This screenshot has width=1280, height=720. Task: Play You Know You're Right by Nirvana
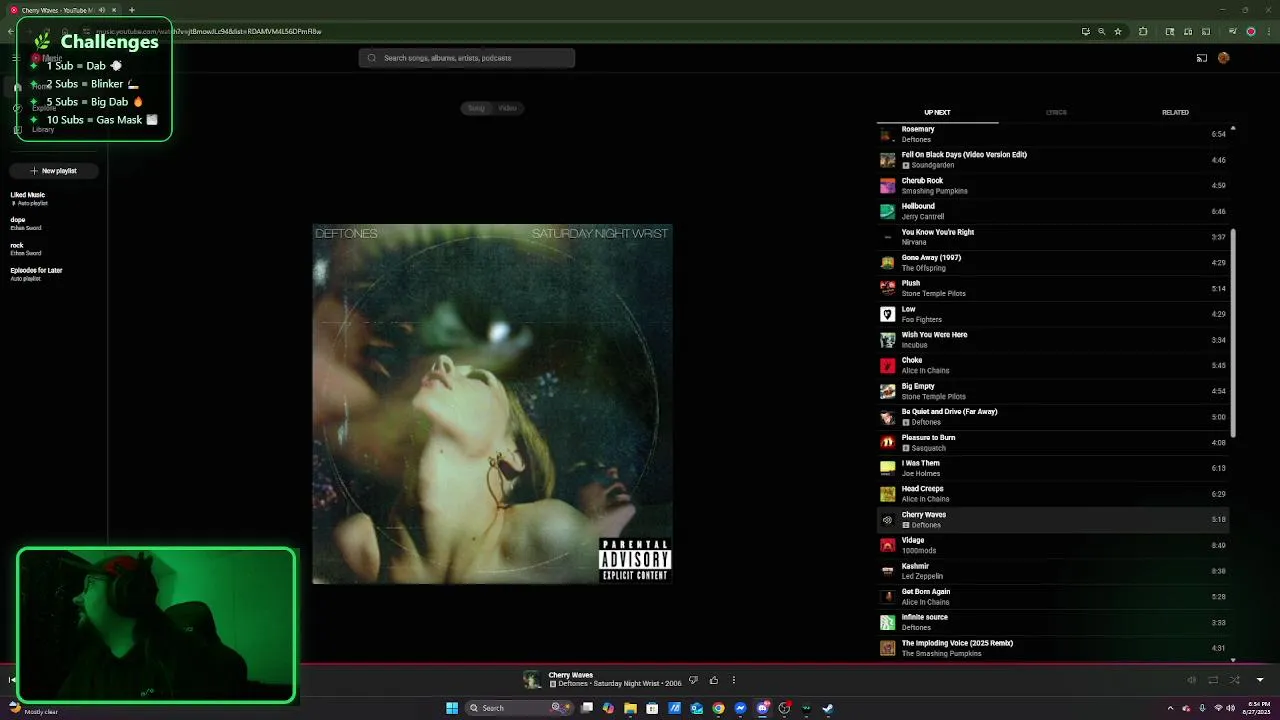(x=1052, y=237)
